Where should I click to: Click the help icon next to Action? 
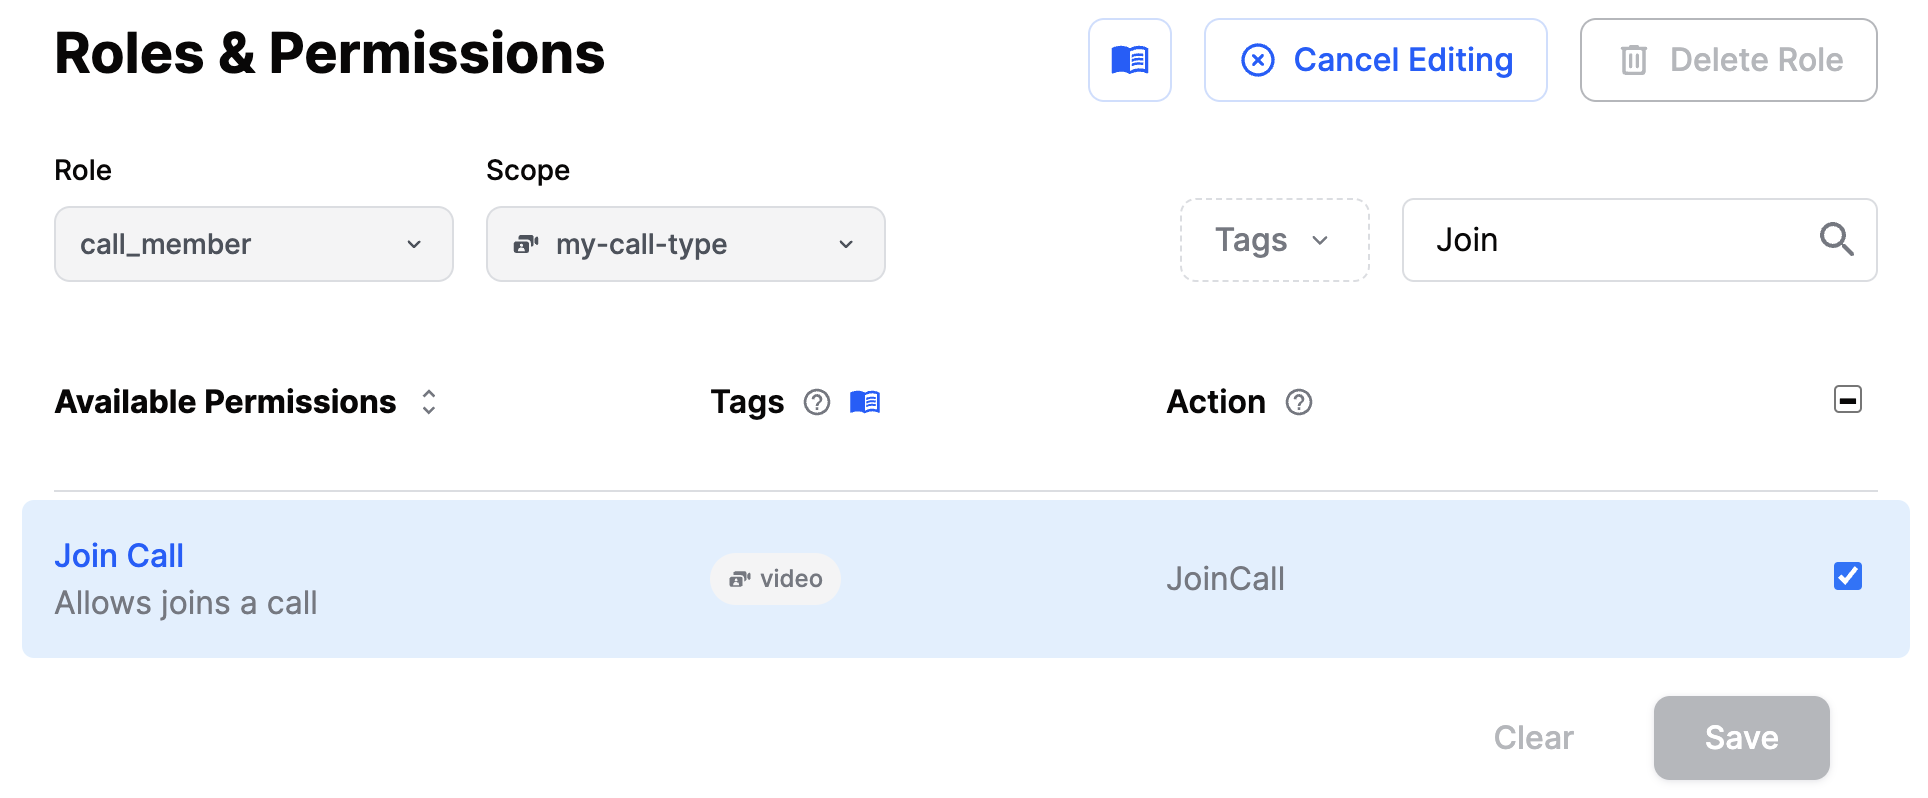click(1299, 402)
